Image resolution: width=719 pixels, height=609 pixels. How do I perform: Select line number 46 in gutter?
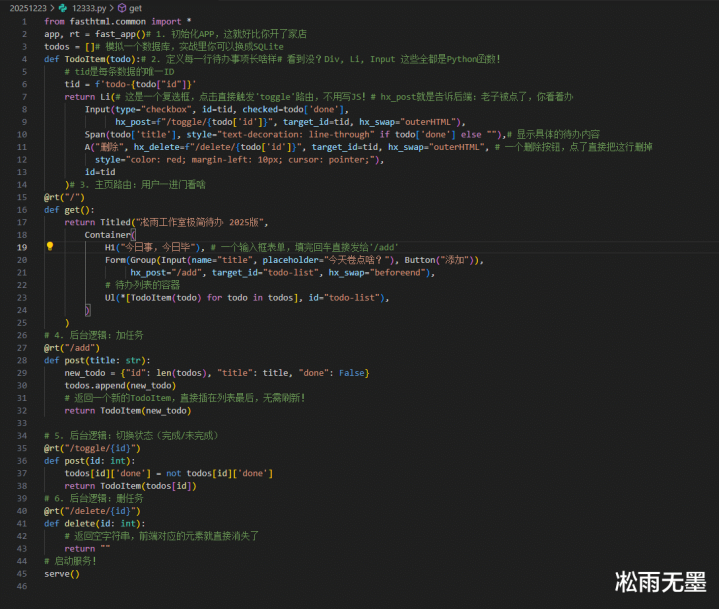(x=22, y=586)
